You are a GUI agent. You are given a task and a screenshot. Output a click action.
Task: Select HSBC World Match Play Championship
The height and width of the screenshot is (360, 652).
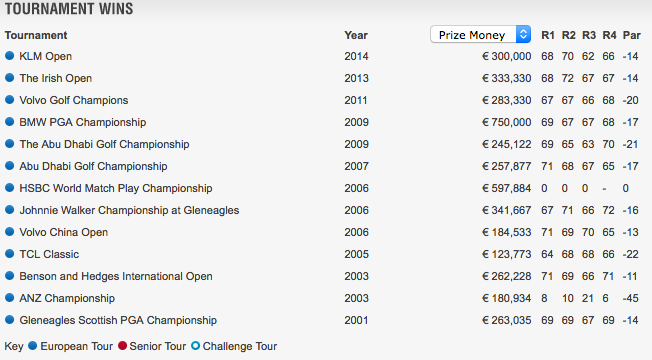point(116,188)
